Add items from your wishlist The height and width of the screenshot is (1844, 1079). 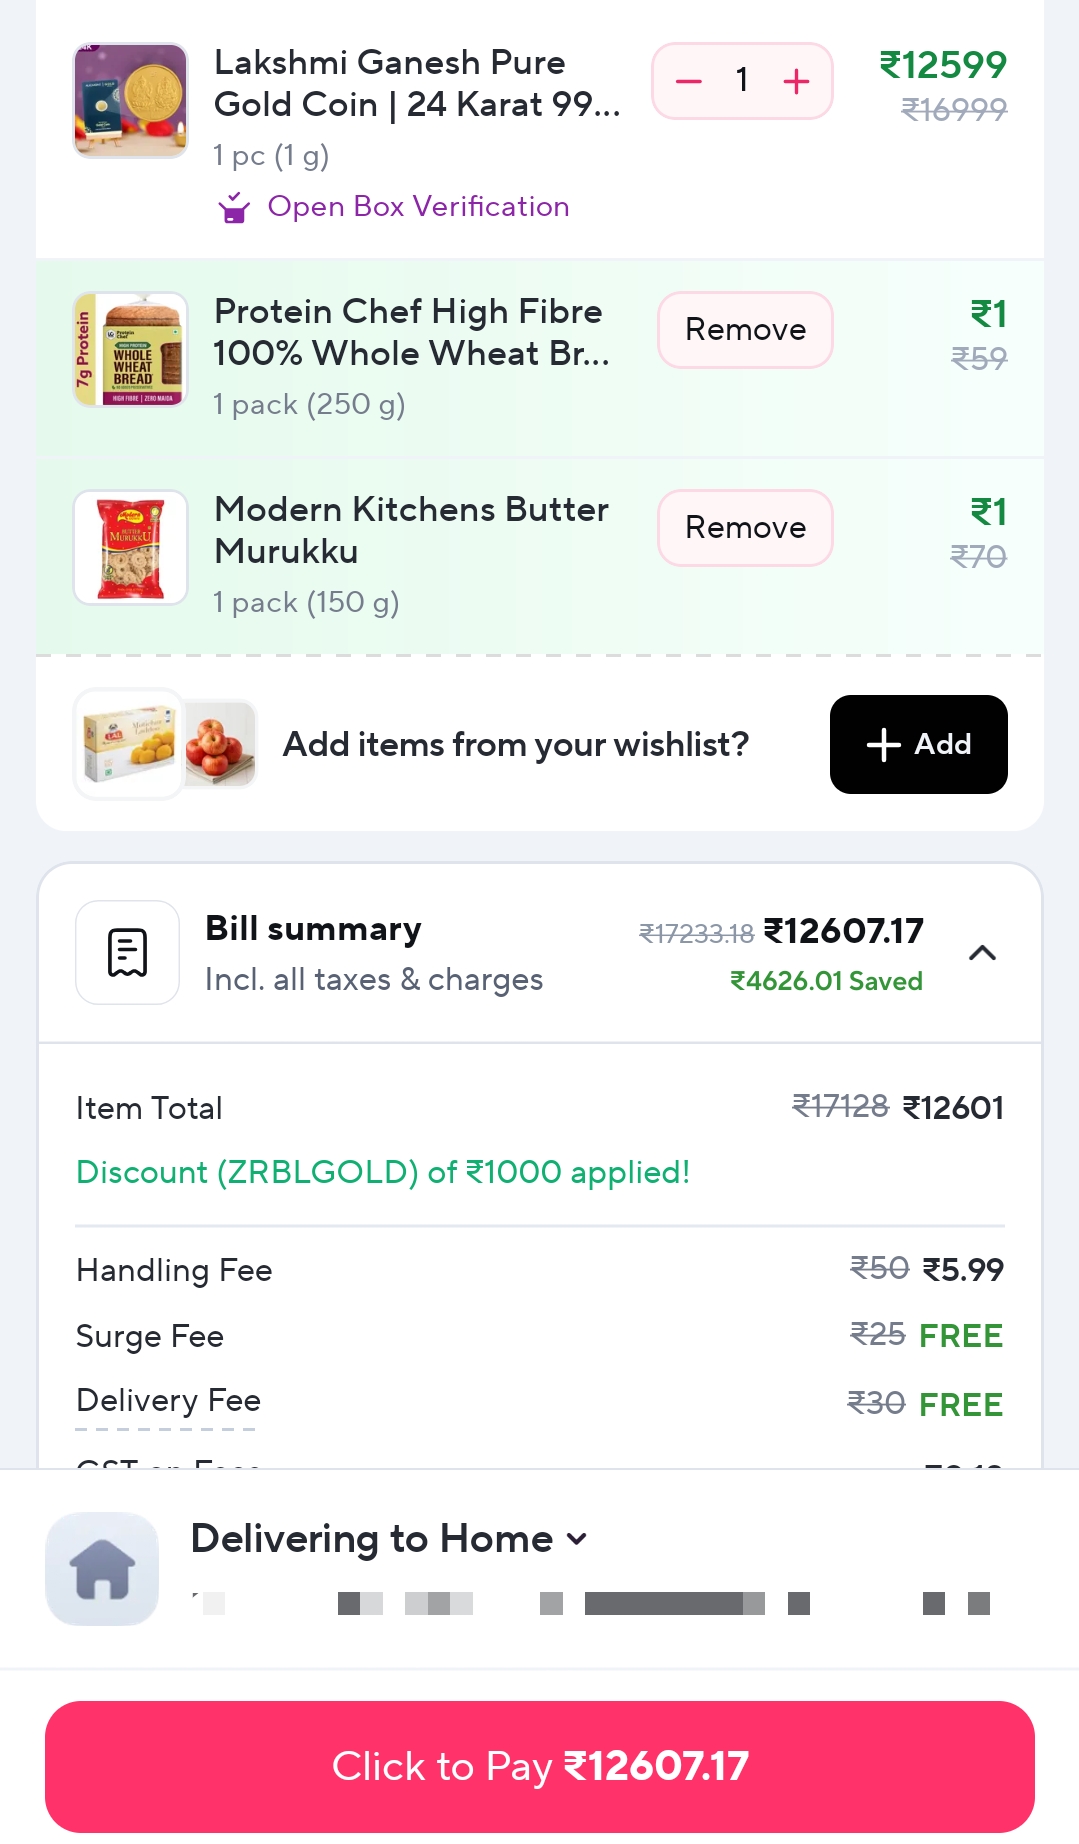918,744
